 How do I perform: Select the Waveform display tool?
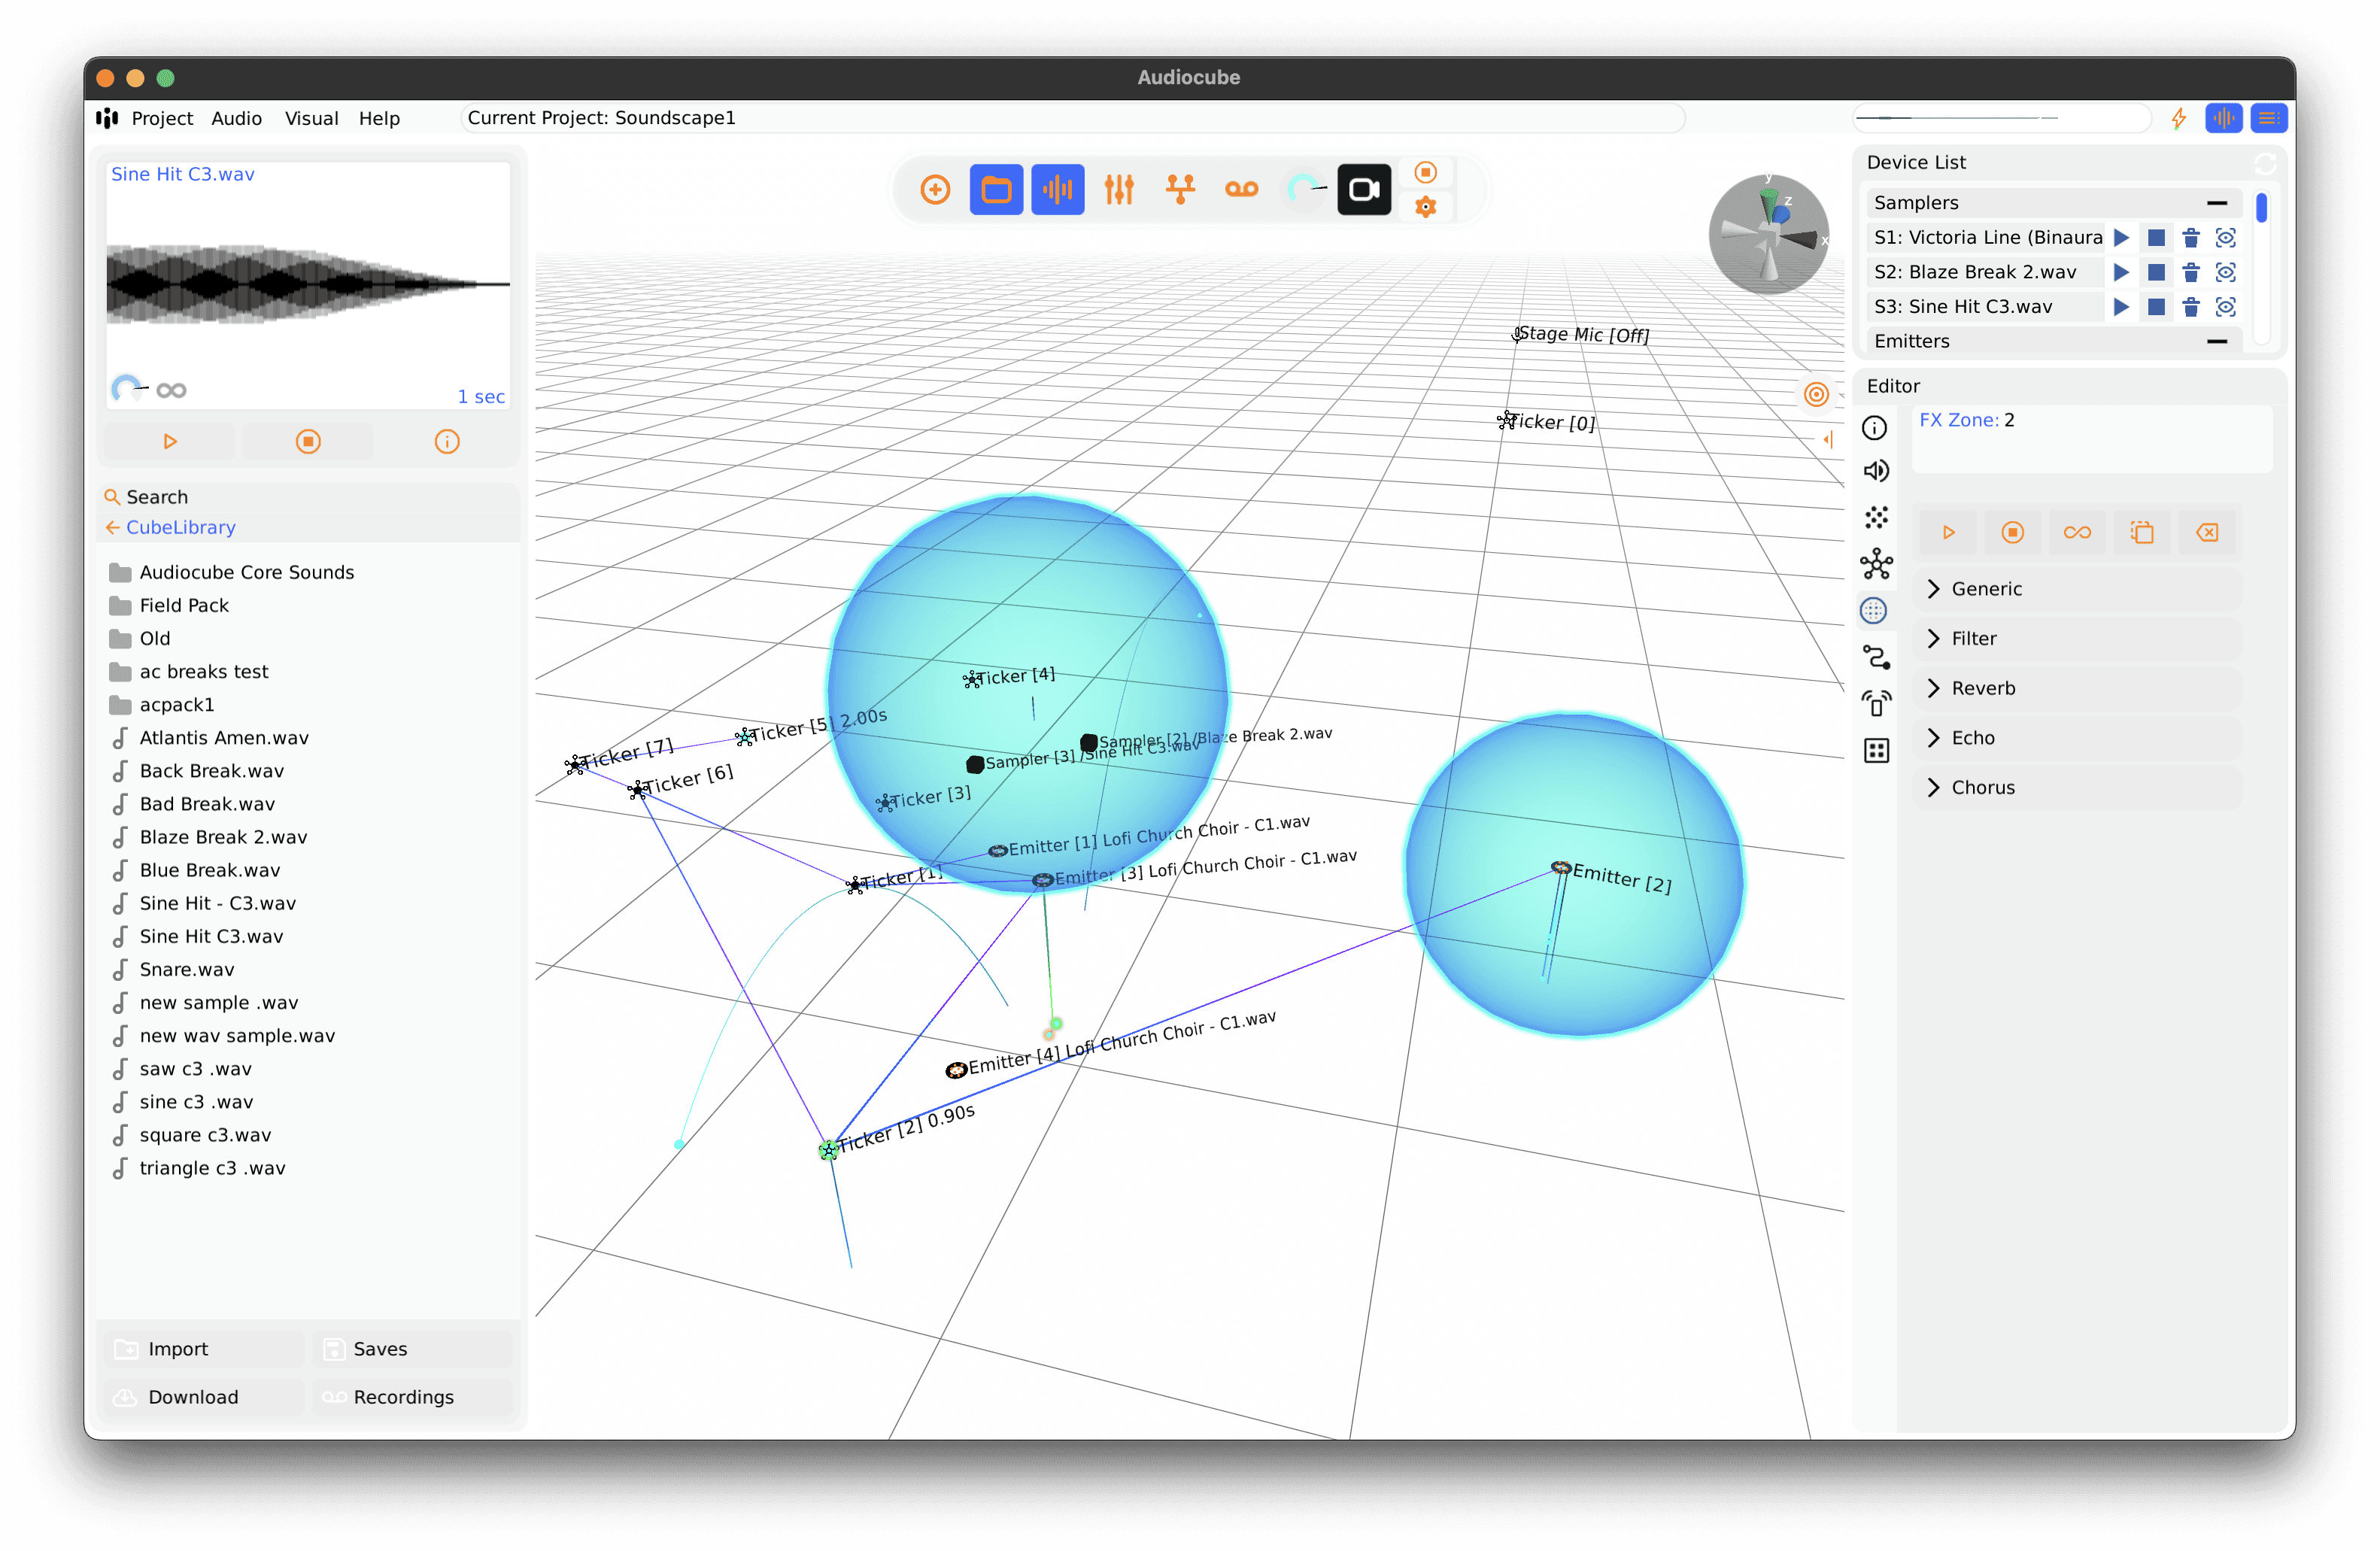click(1055, 189)
